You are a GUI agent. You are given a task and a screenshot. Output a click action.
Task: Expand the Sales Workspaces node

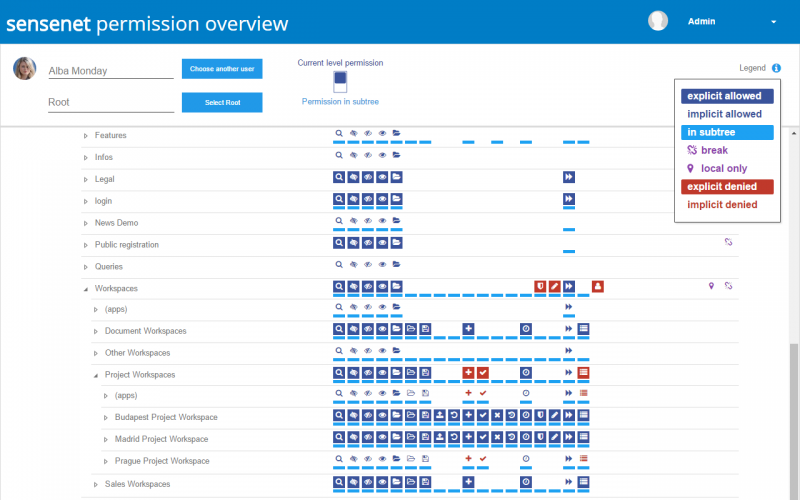click(96, 485)
